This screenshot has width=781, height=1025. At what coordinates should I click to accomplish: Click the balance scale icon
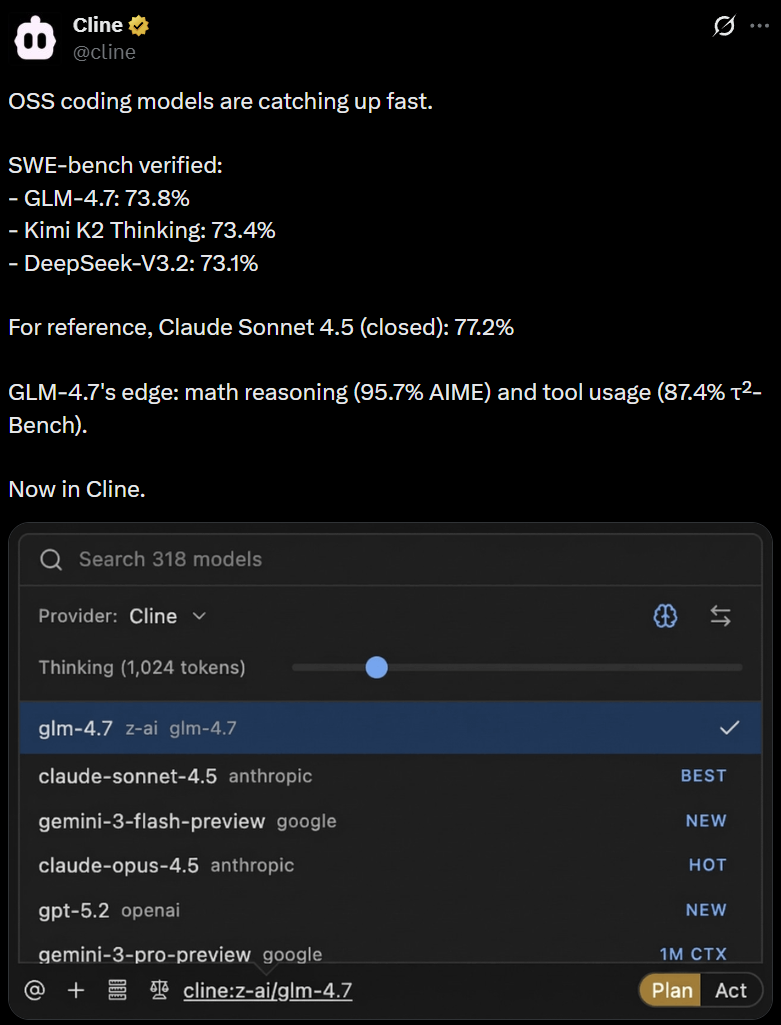point(159,990)
